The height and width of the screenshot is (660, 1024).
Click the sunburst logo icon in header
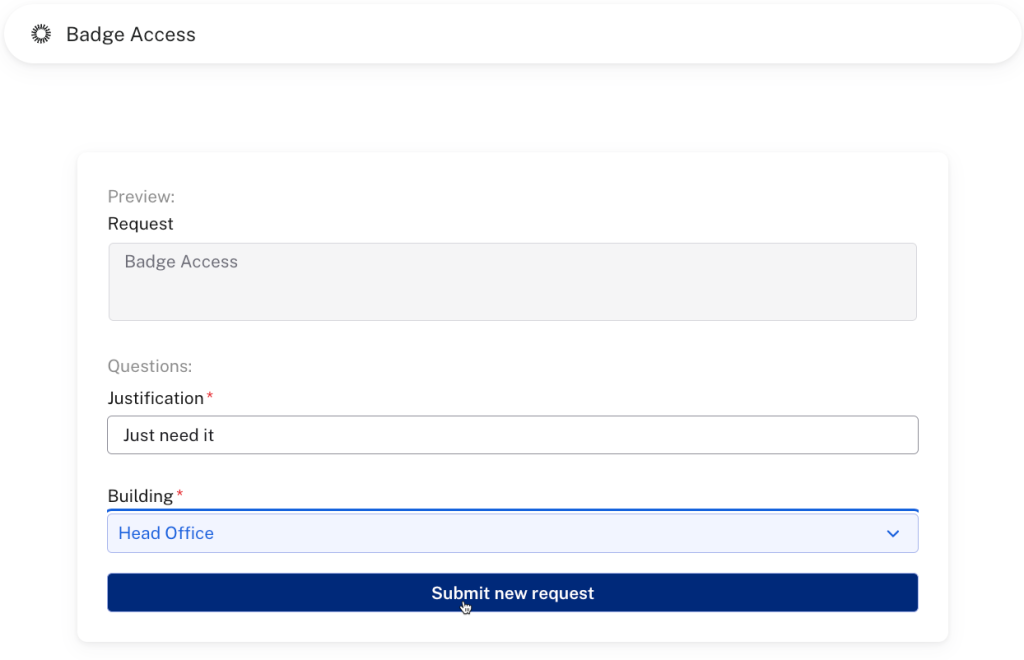pyautogui.click(x=41, y=34)
